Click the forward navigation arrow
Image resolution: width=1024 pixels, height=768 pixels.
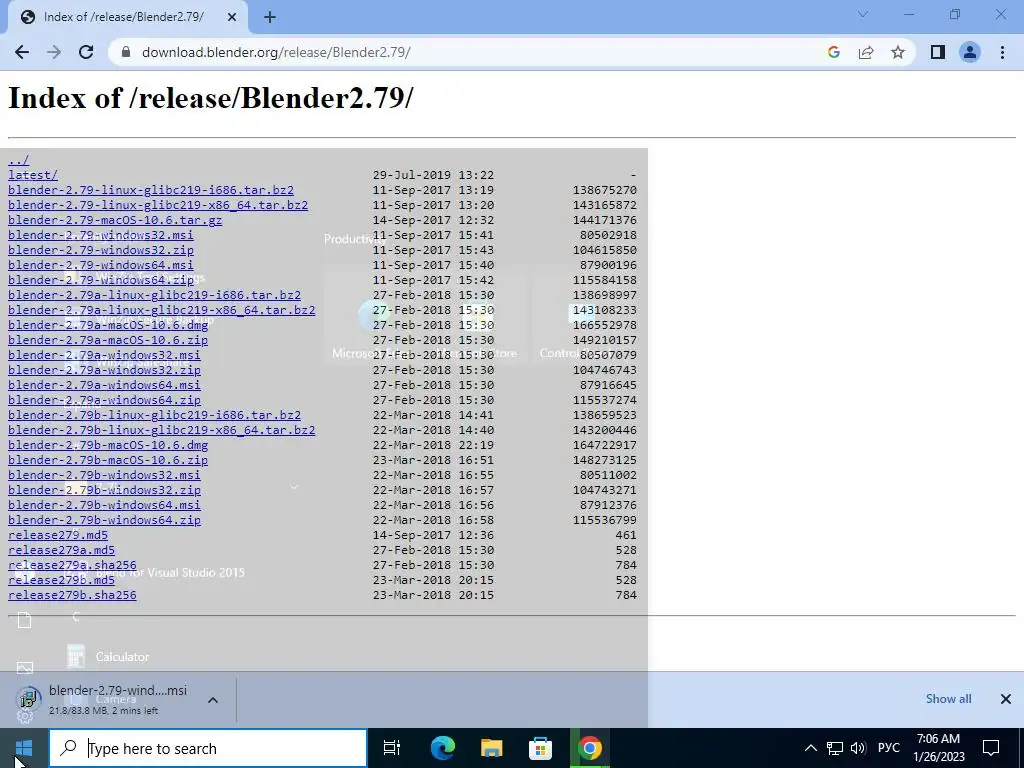point(54,52)
